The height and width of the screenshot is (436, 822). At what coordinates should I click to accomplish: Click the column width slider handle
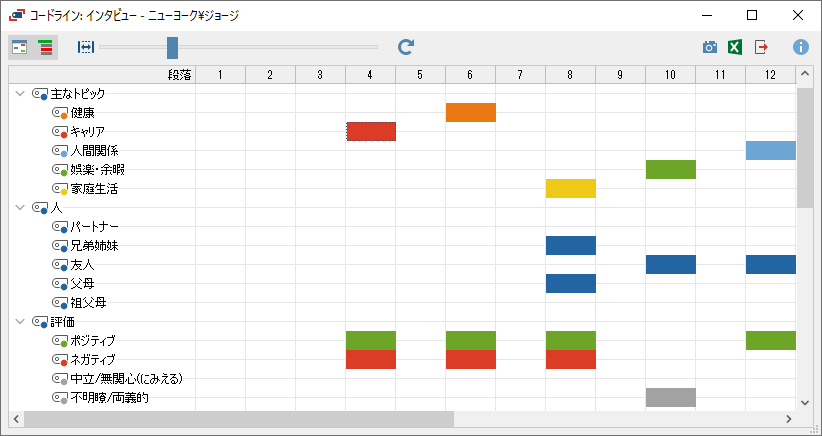(x=172, y=47)
